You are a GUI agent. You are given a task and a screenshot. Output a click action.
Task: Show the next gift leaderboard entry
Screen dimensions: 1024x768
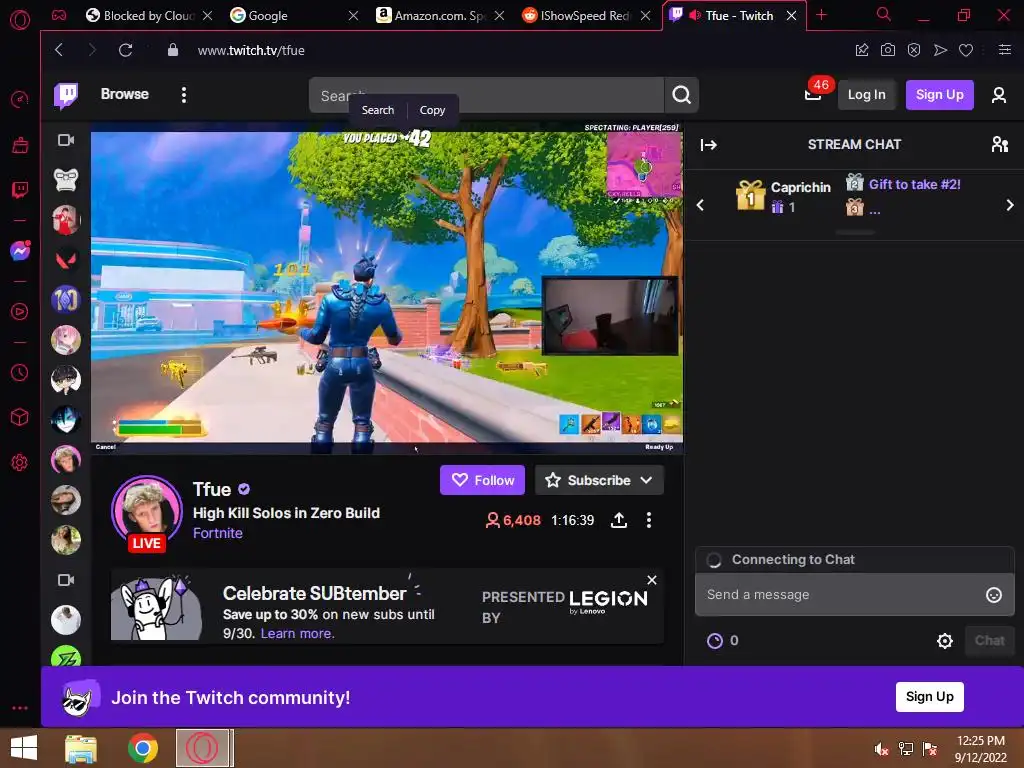tap(1010, 205)
